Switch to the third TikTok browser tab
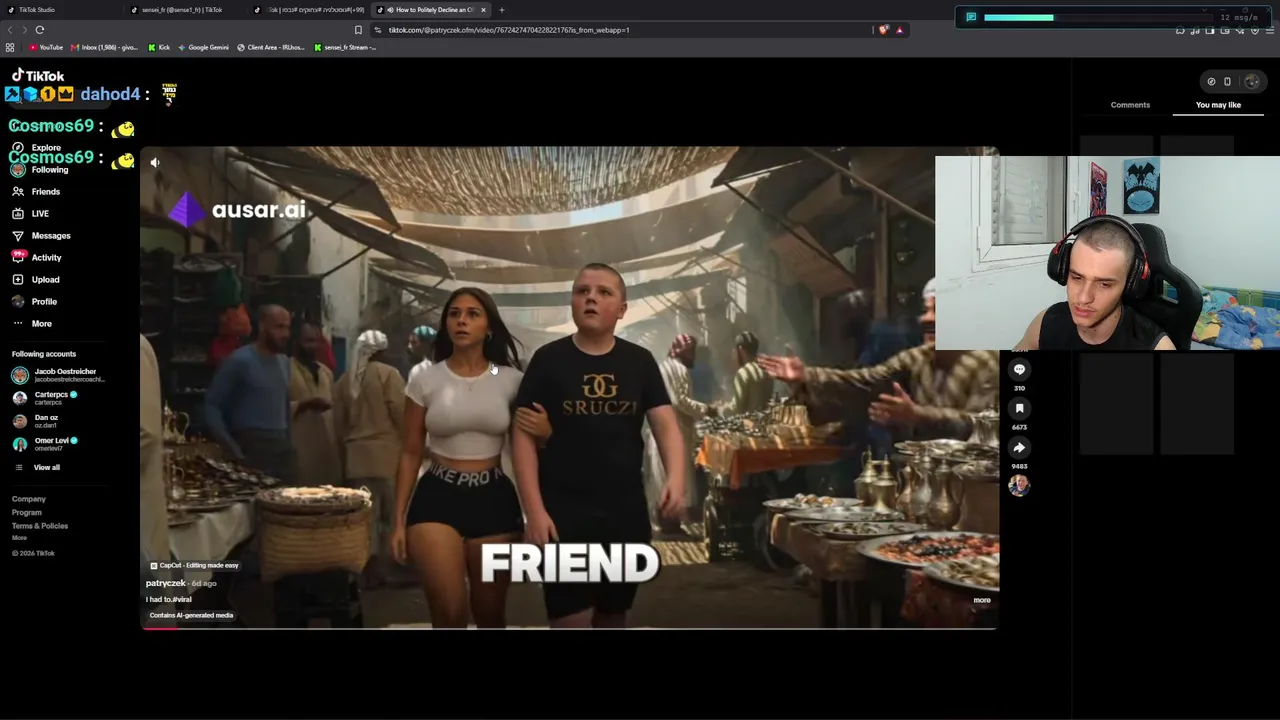Viewport: 1280px width, 720px height. tap(310, 10)
